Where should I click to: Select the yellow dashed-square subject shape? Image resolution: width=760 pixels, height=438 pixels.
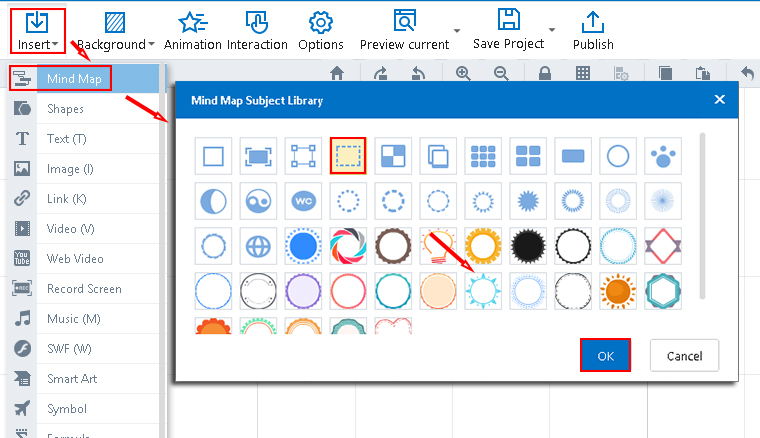click(348, 155)
